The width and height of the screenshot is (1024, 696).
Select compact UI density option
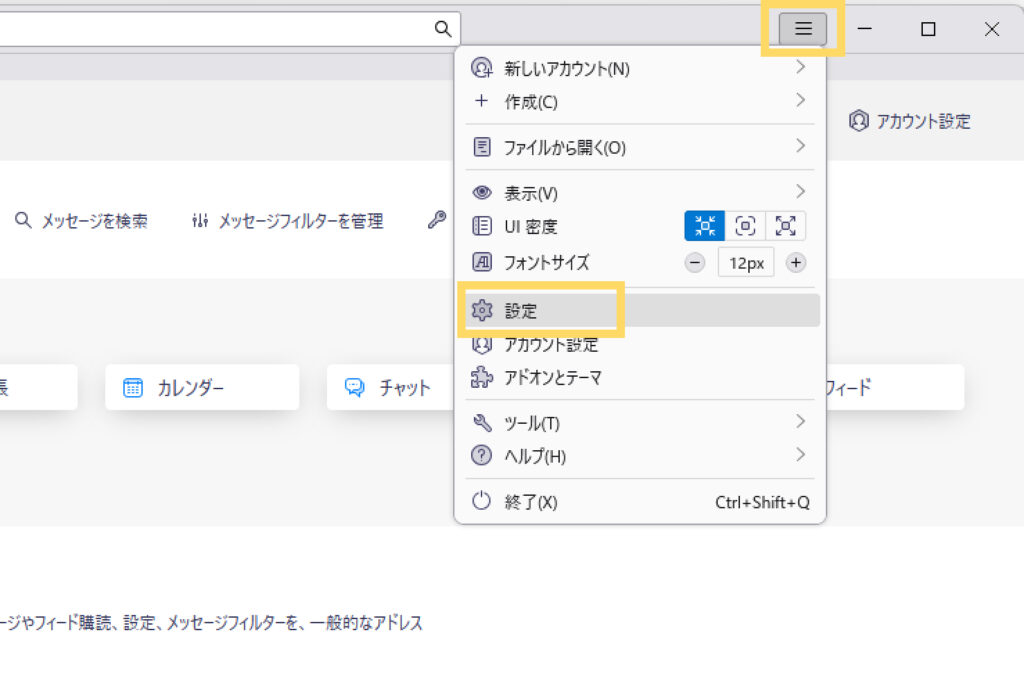pos(704,226)
